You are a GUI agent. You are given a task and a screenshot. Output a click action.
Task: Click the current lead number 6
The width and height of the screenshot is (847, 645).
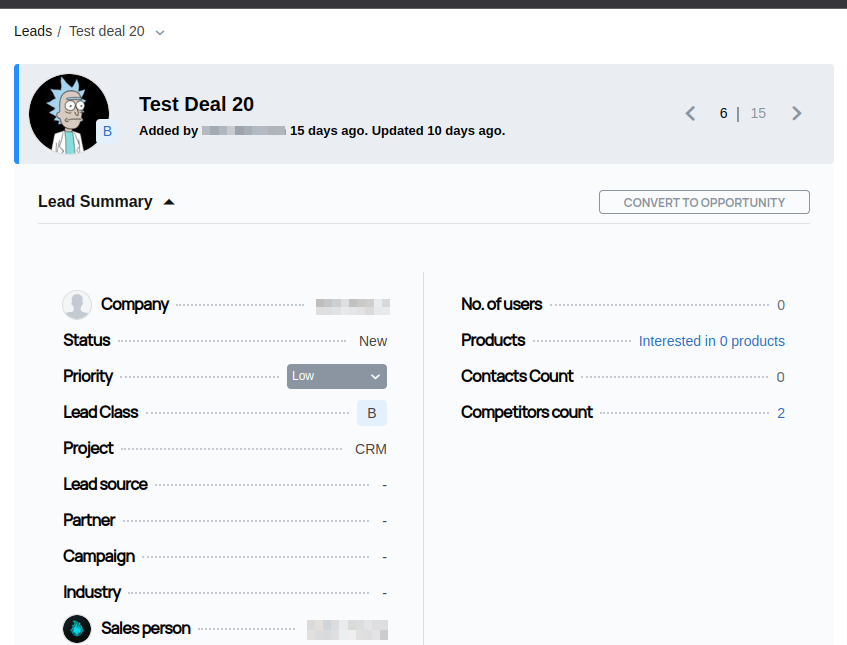[x=723, y=113]
